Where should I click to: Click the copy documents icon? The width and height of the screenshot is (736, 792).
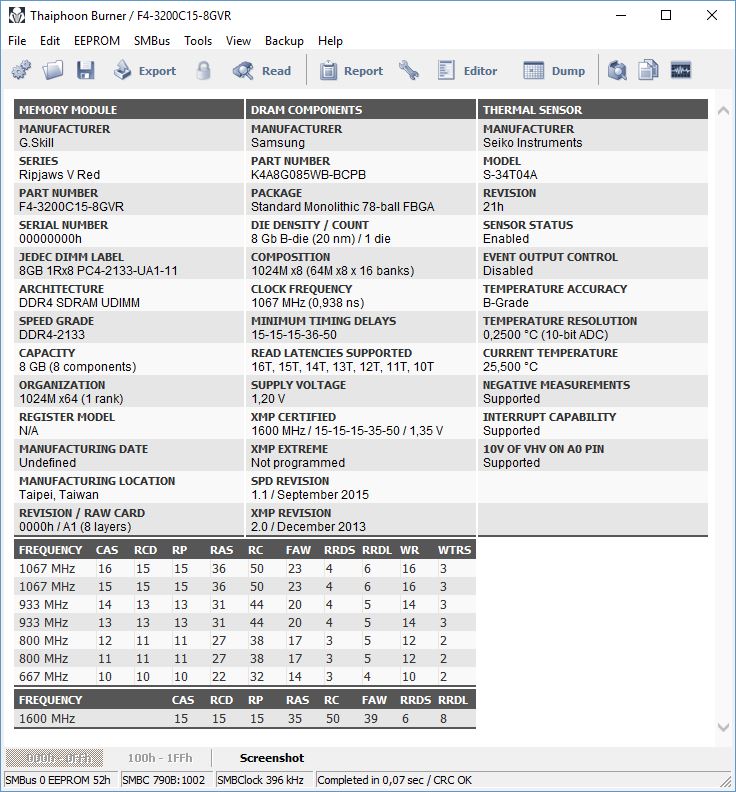pyautogui.click(x=648, y=71)
